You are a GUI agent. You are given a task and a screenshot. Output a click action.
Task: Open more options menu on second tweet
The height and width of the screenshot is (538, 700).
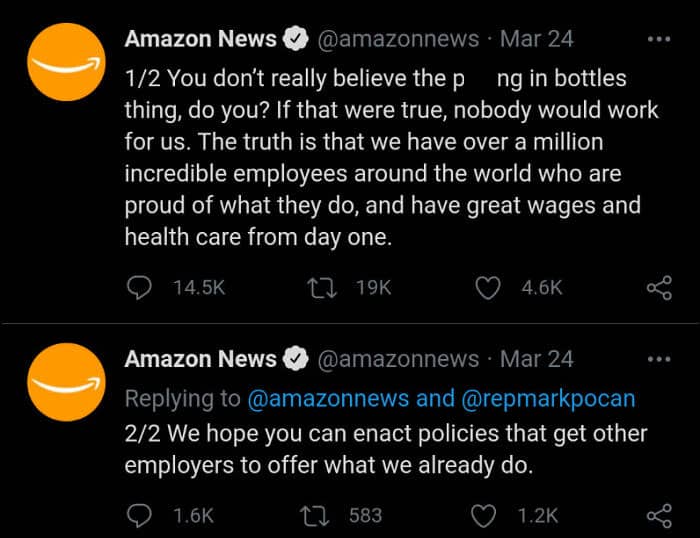click(x=659, y=359)
